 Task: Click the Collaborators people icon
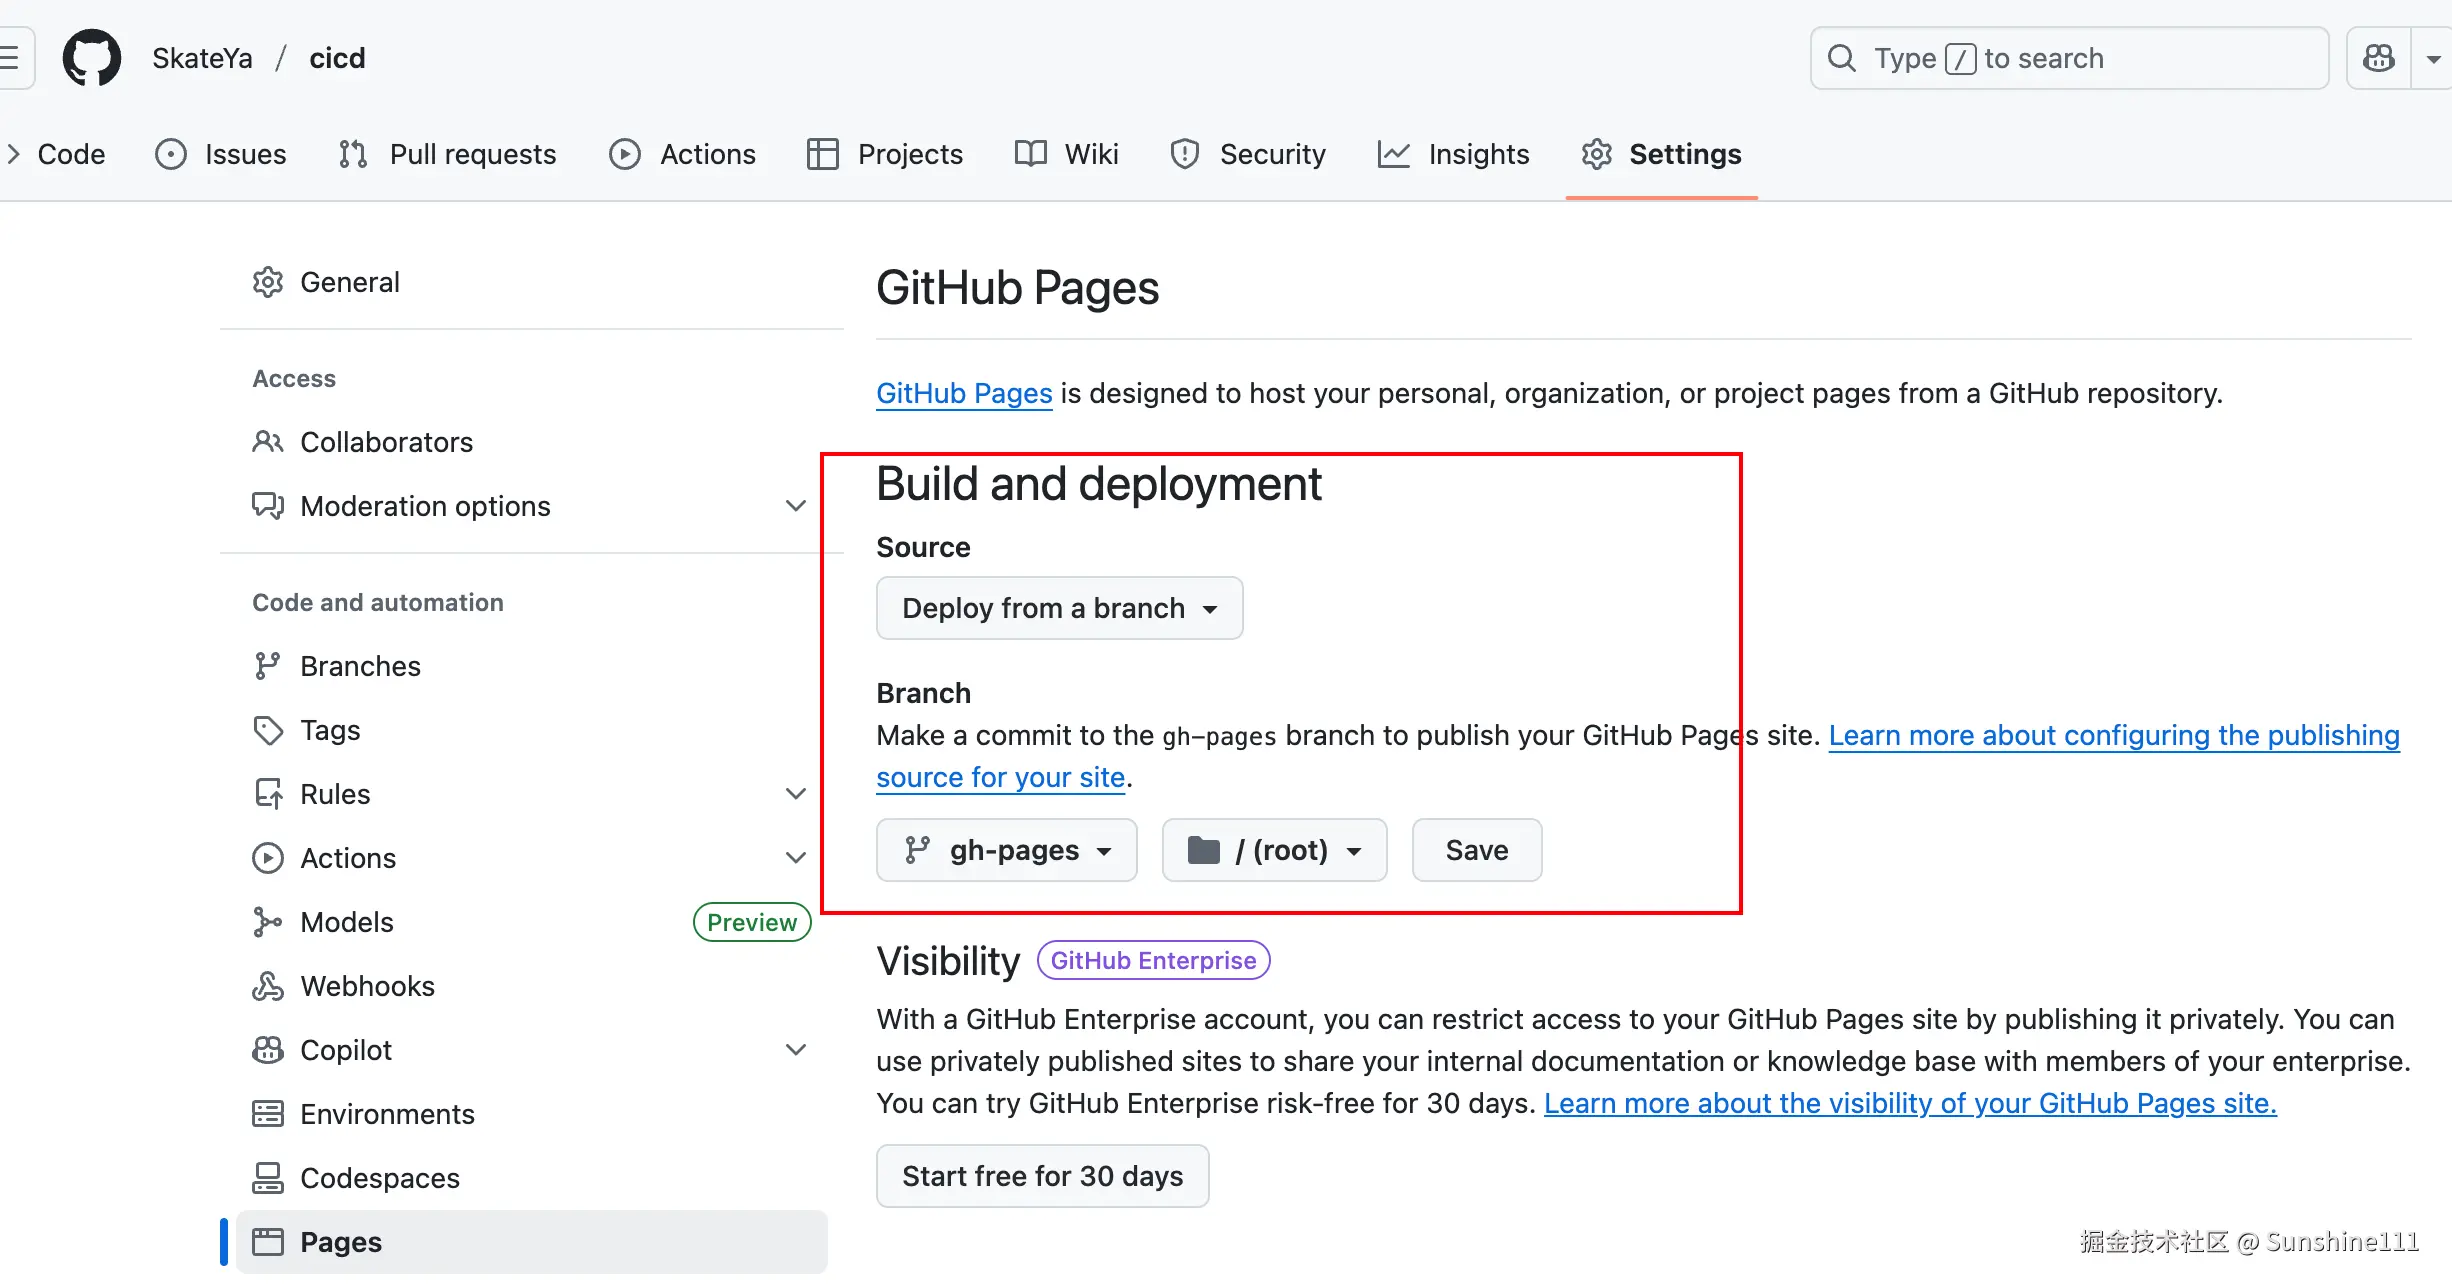(267, 442)
